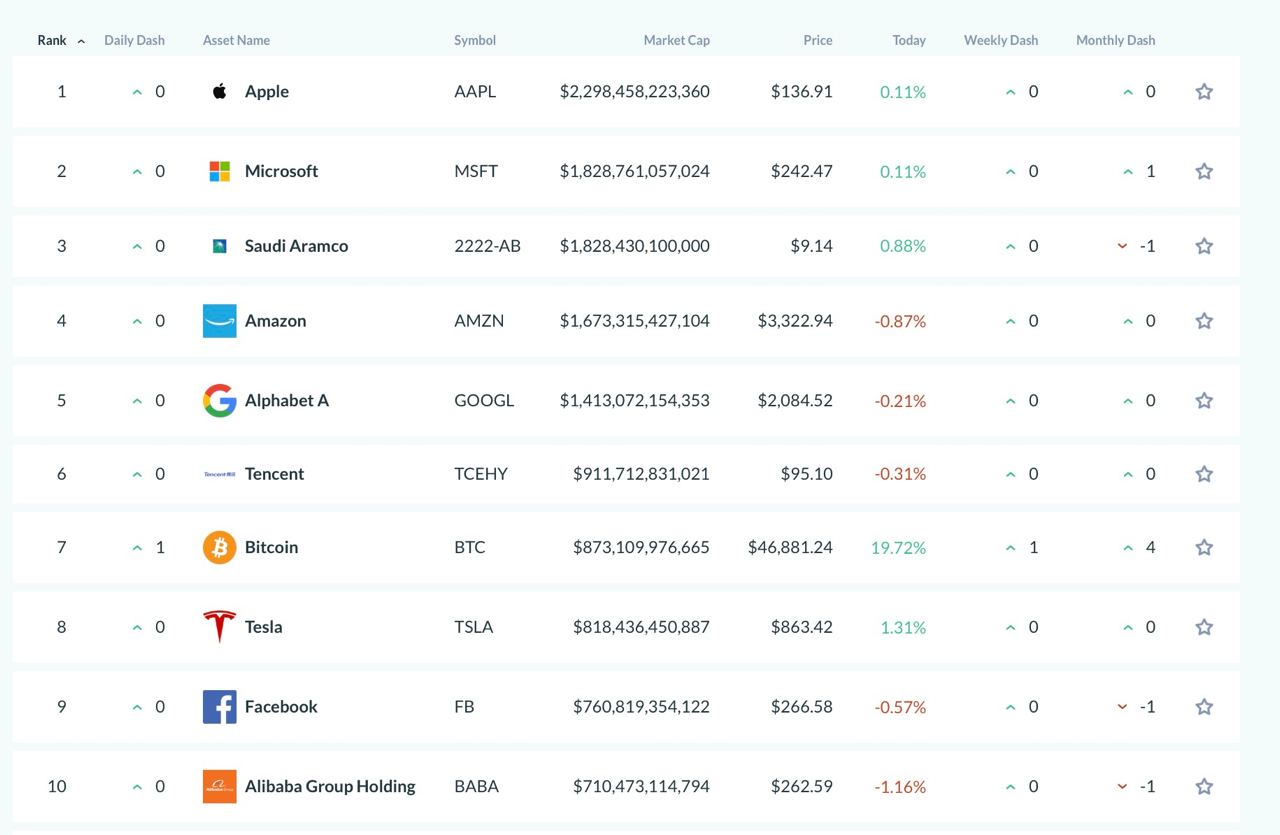This screenshot has width=1280, height=835.
Task: Click Tencent market cap $911,712,831,021
Action: 641,474
